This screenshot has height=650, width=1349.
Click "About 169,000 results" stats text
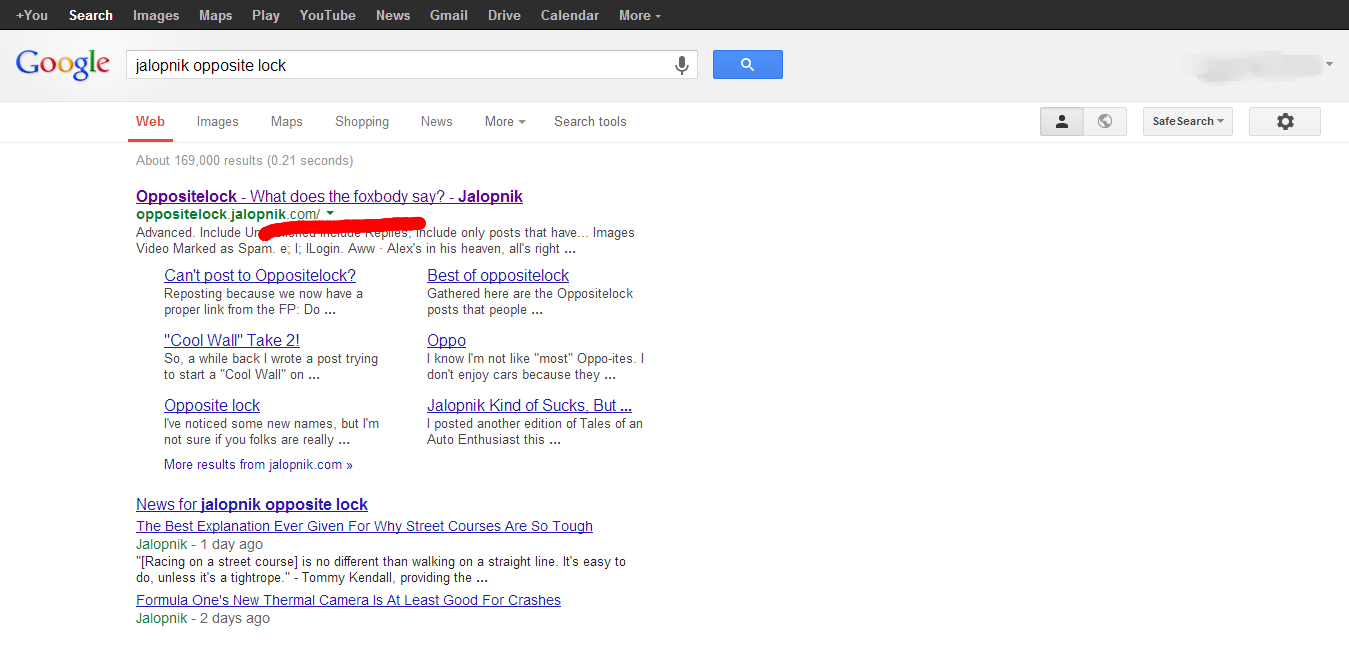point(244,160)
